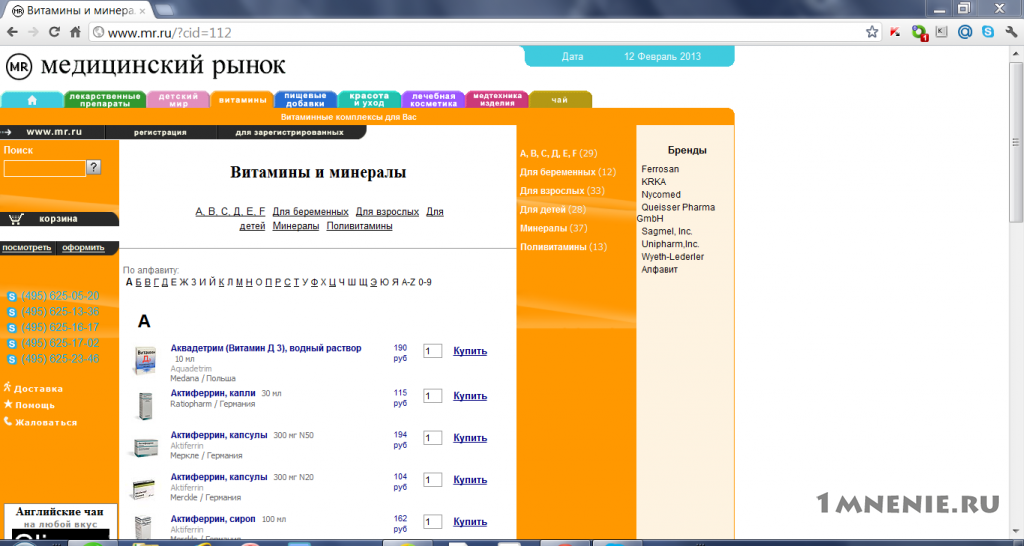
Task: Switch to детский мир tab
Action: (178, 100)
